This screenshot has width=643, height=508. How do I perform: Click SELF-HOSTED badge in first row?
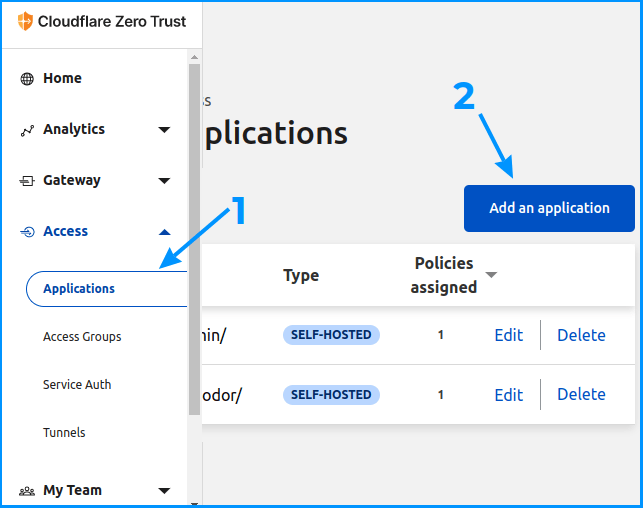(x=331, y=335)
